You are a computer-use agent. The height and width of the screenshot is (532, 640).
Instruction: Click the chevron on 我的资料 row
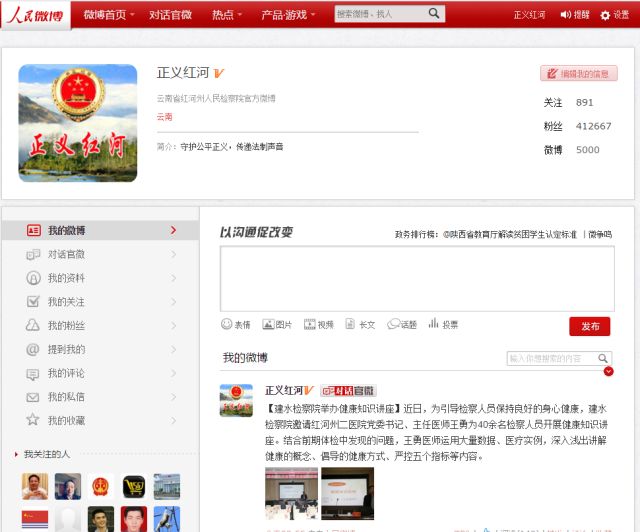(x=173, y=278)
